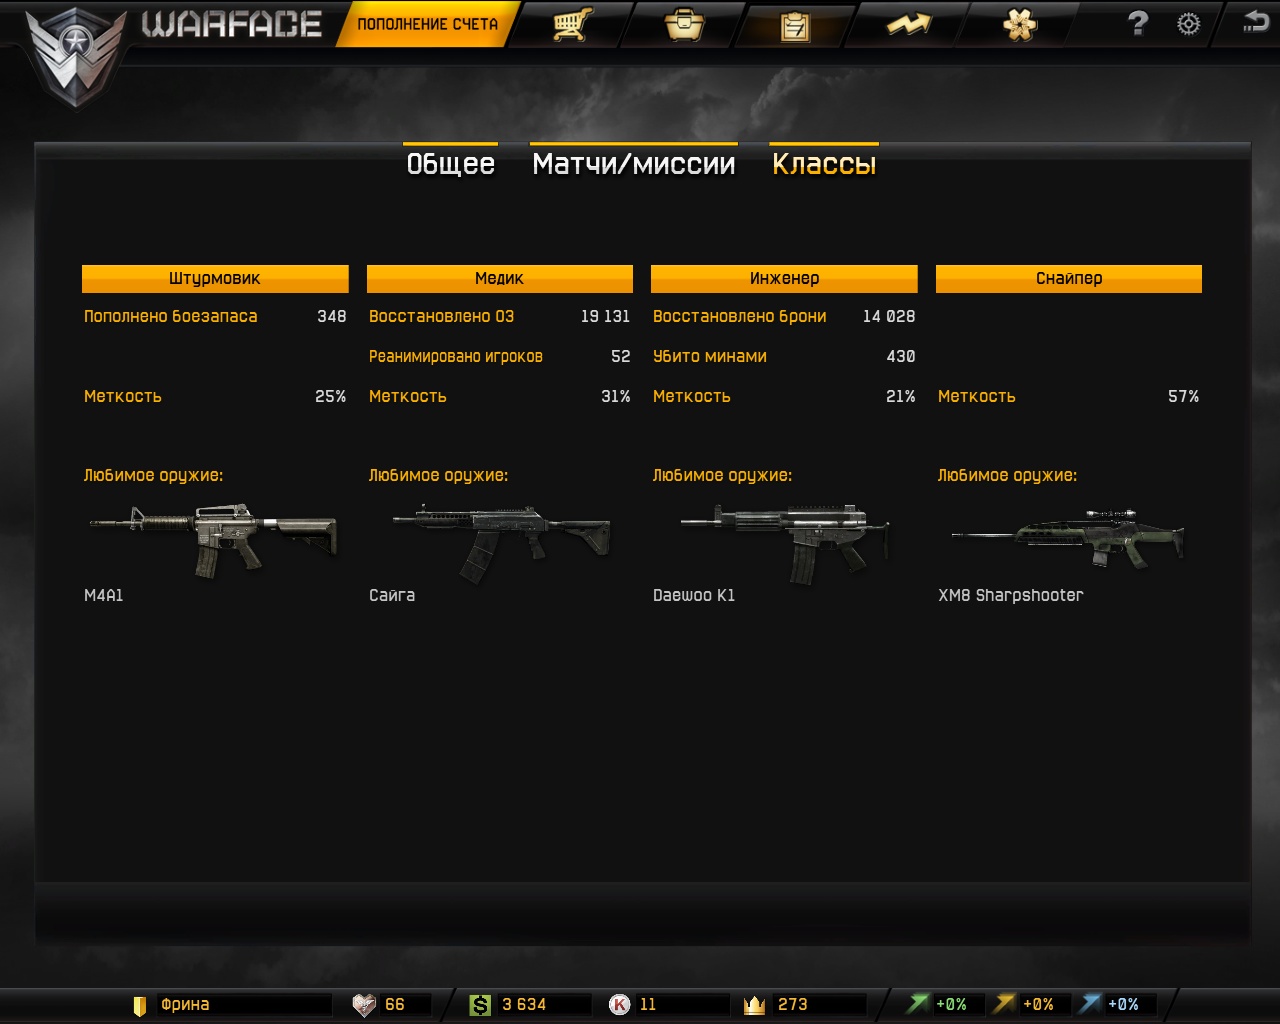The height and width of the screenshot is (1024, 1280).
Task: Click the value 19 131 restored health
Action: tap(605, 316)
